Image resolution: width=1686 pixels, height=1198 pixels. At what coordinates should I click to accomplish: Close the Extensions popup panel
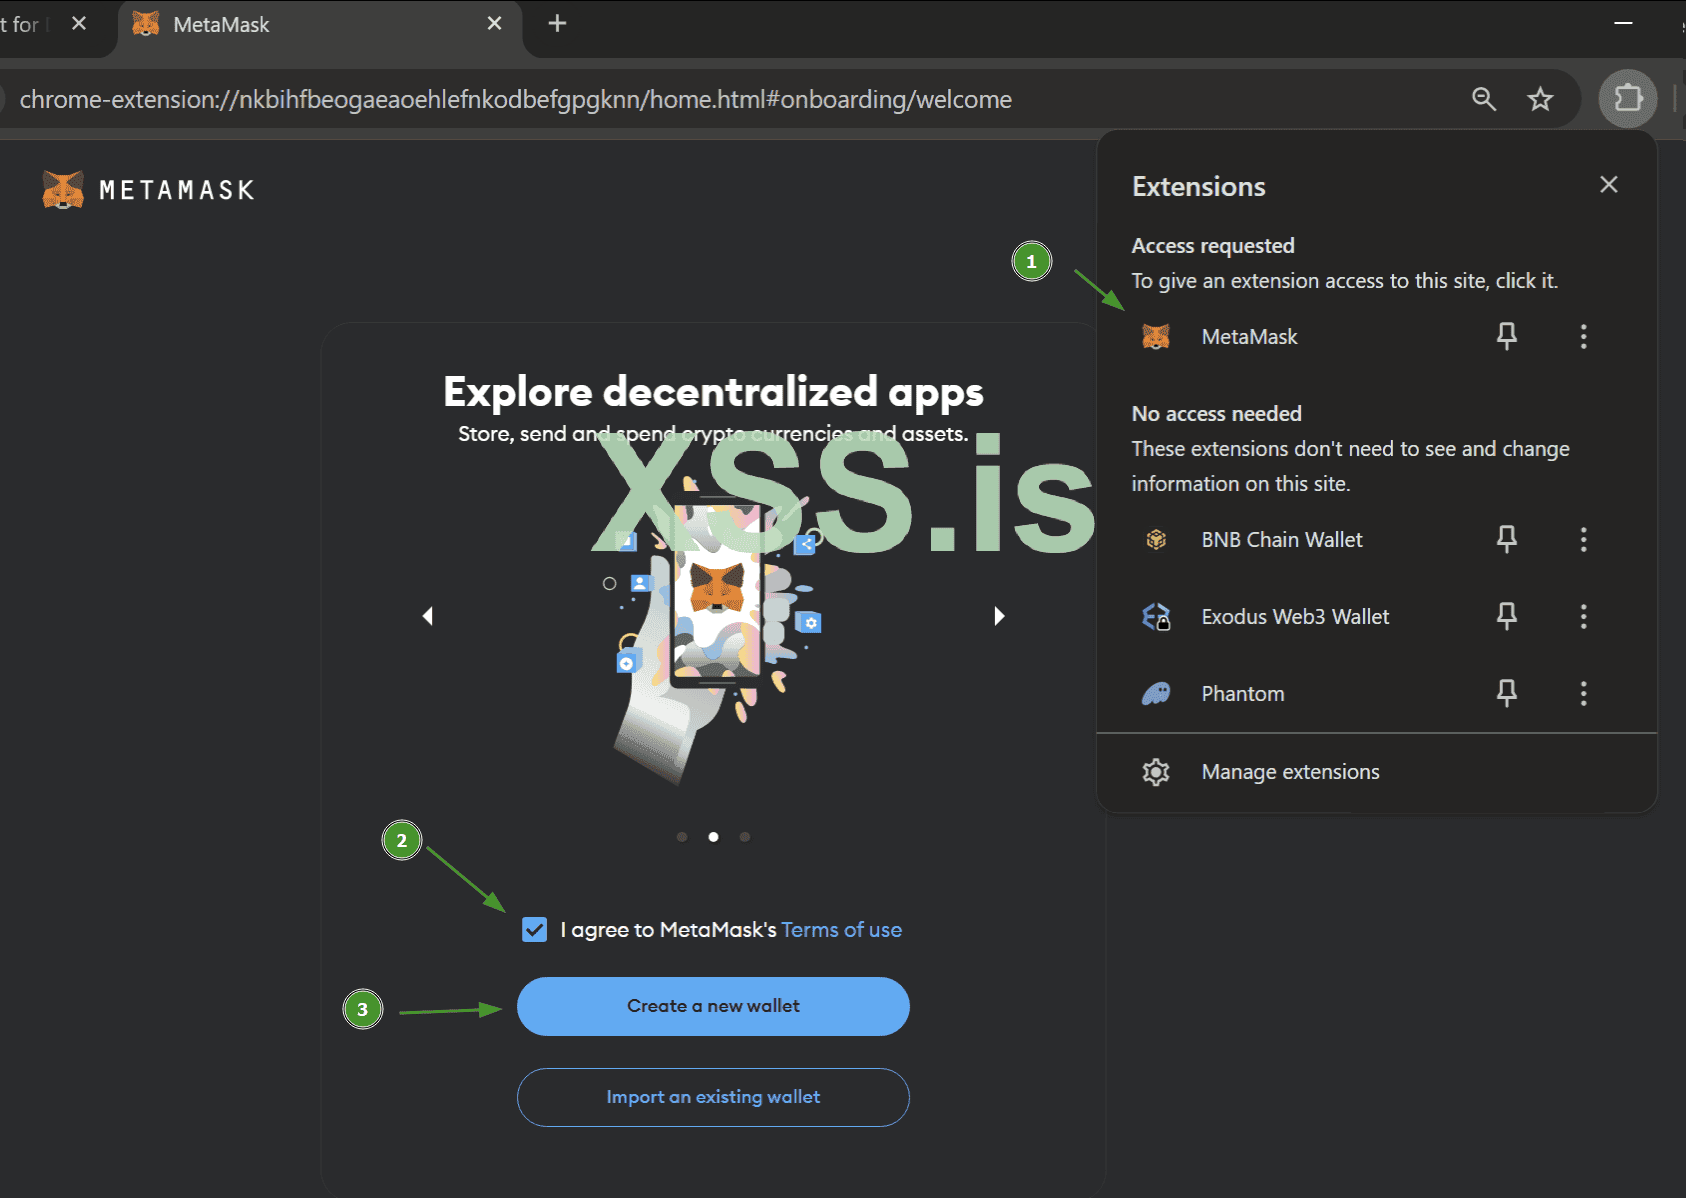(1609, 185)
